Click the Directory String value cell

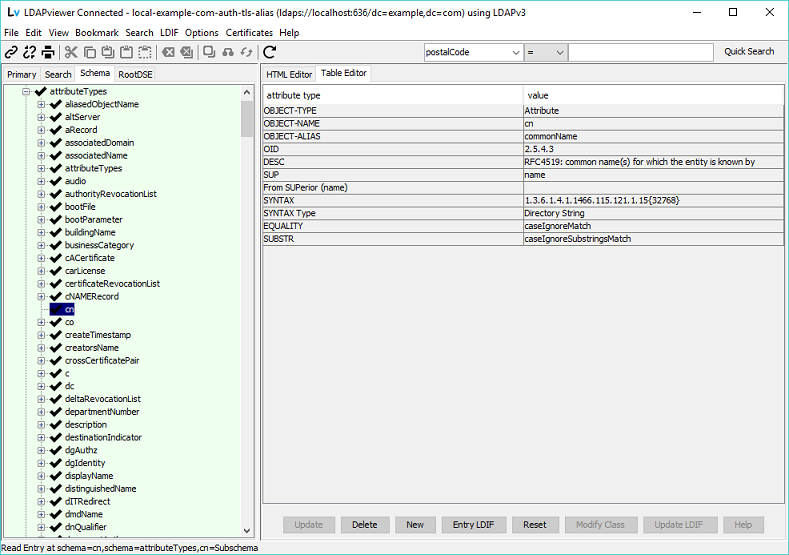(653, 213)
